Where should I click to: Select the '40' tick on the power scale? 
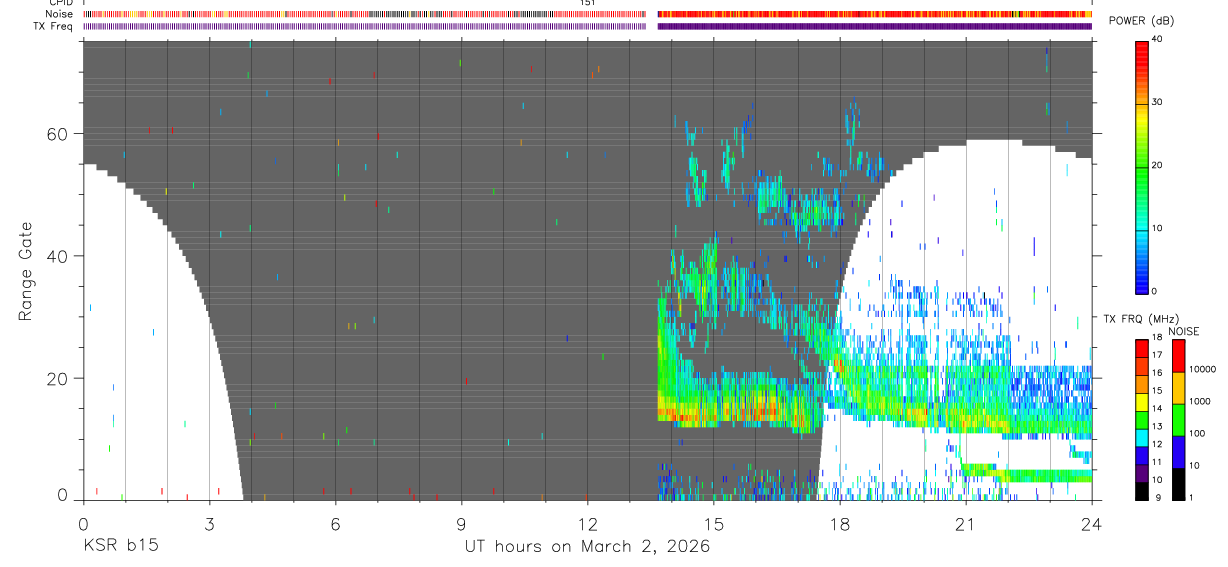(1157, 39)
